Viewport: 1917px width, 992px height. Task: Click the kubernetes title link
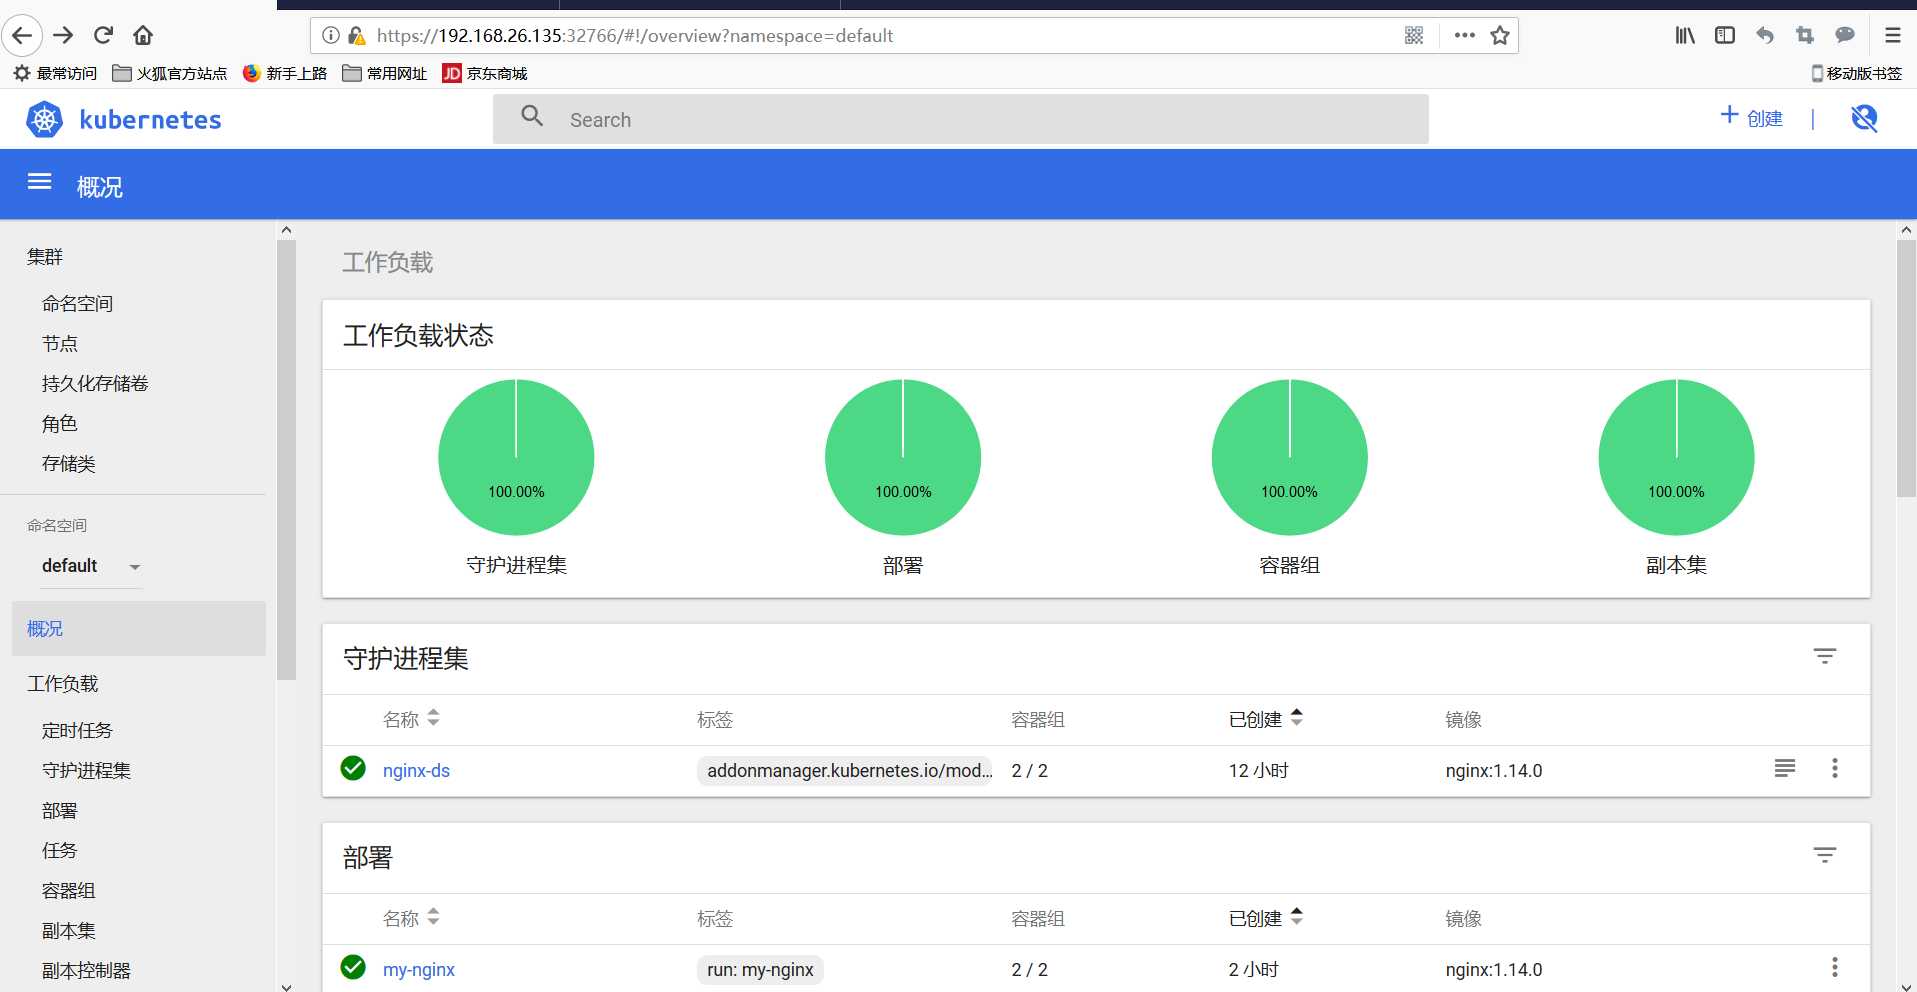click(x=150, y=120)
